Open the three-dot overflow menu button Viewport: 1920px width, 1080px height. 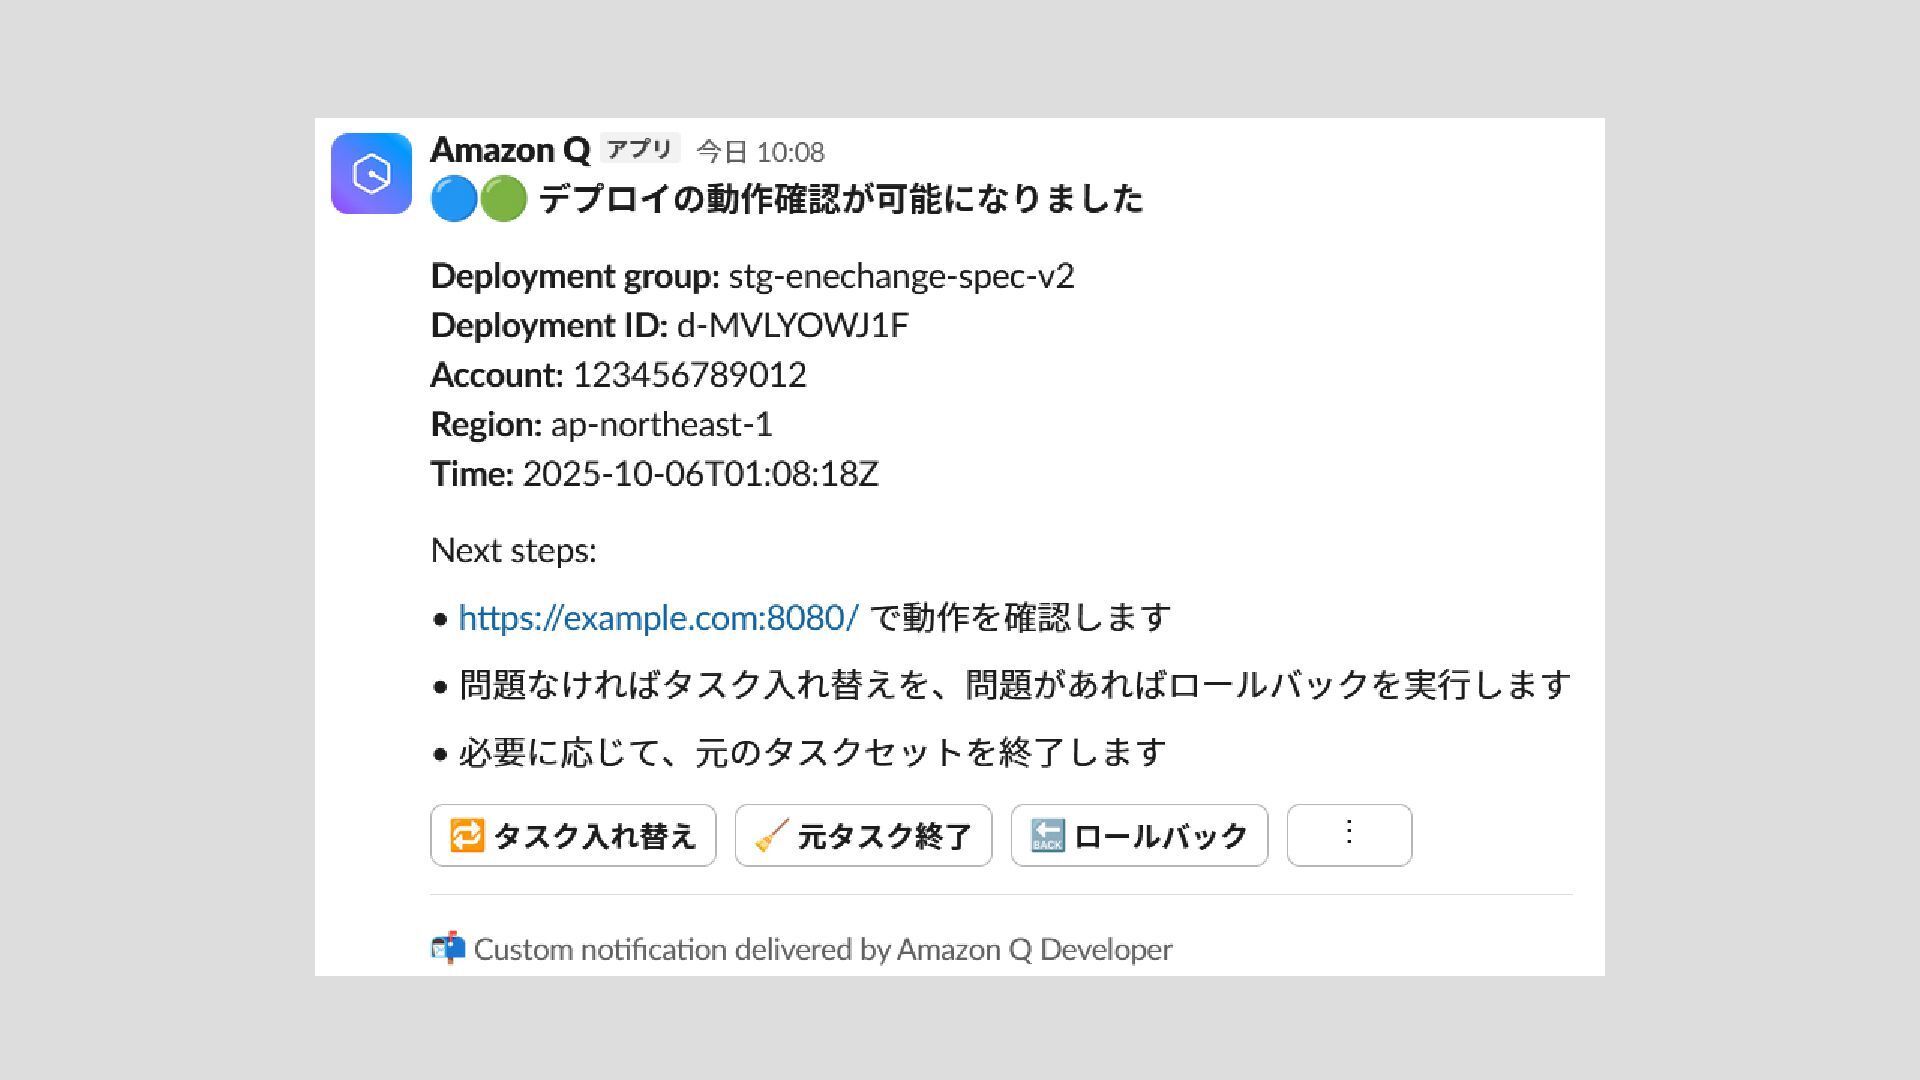tap(1349, 834)
